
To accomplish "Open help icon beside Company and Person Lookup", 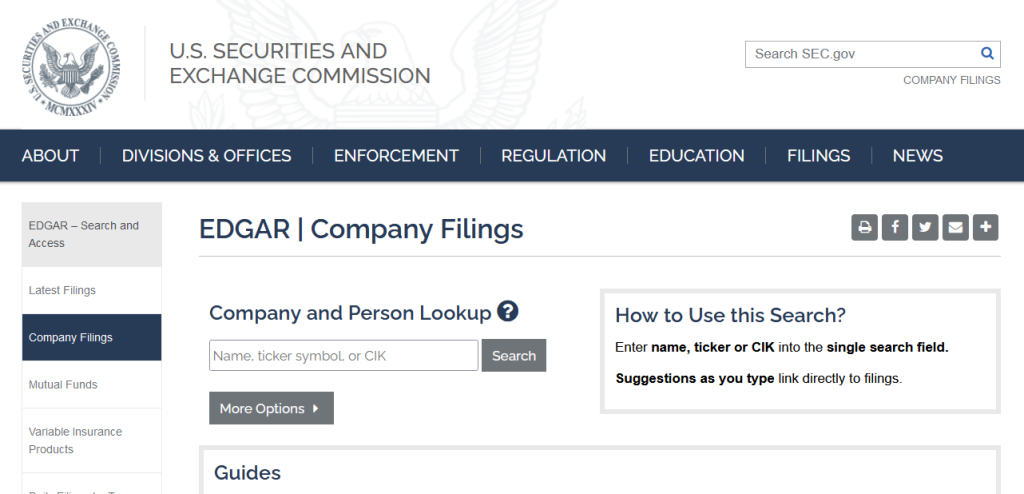I will point(507,311).
